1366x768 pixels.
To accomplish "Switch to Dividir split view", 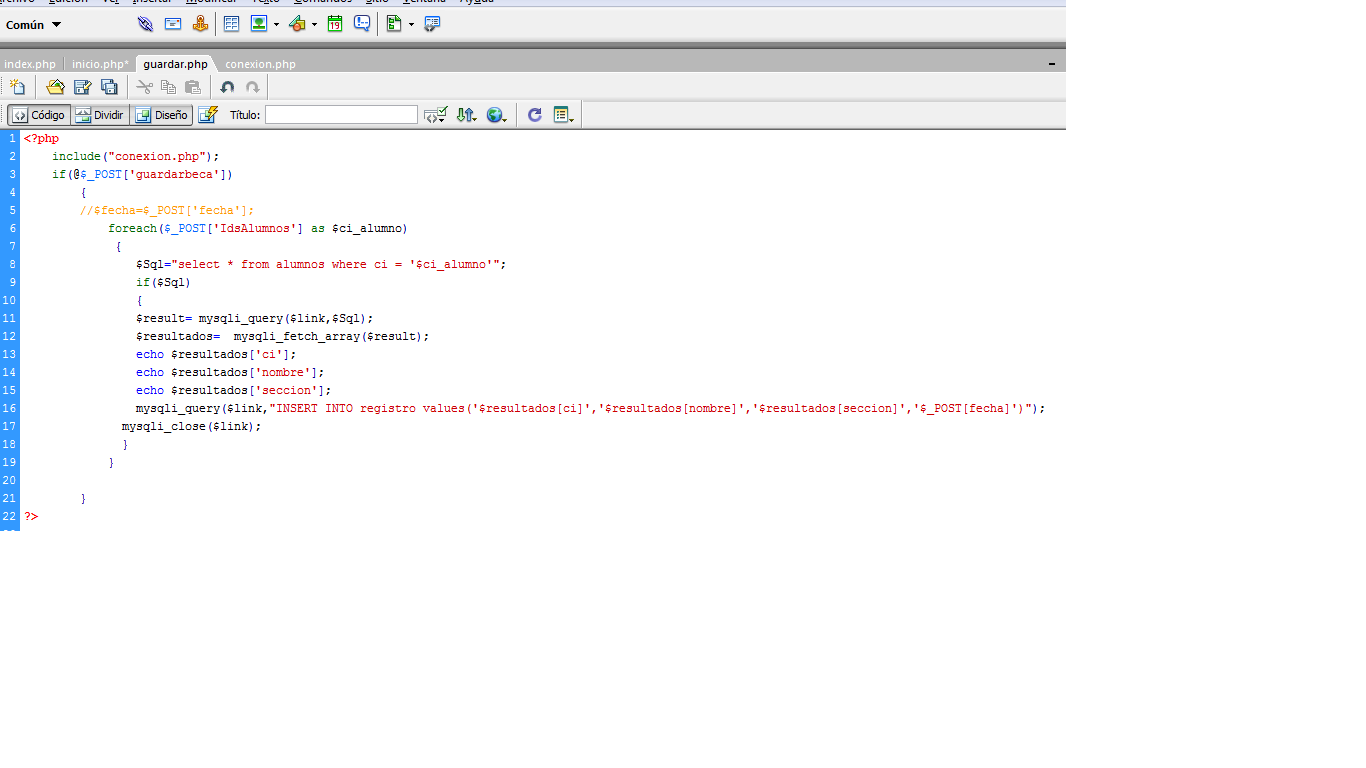I will click(x=100, y=115).
